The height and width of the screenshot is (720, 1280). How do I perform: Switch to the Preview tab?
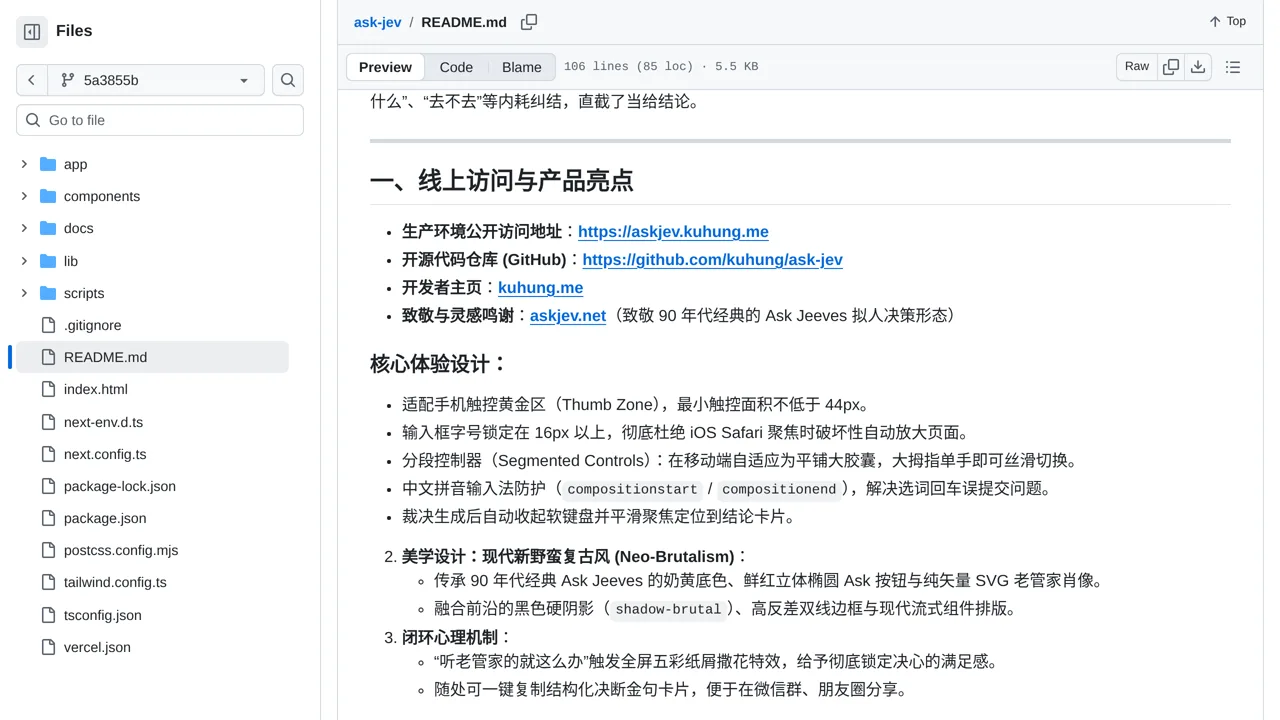385,67
